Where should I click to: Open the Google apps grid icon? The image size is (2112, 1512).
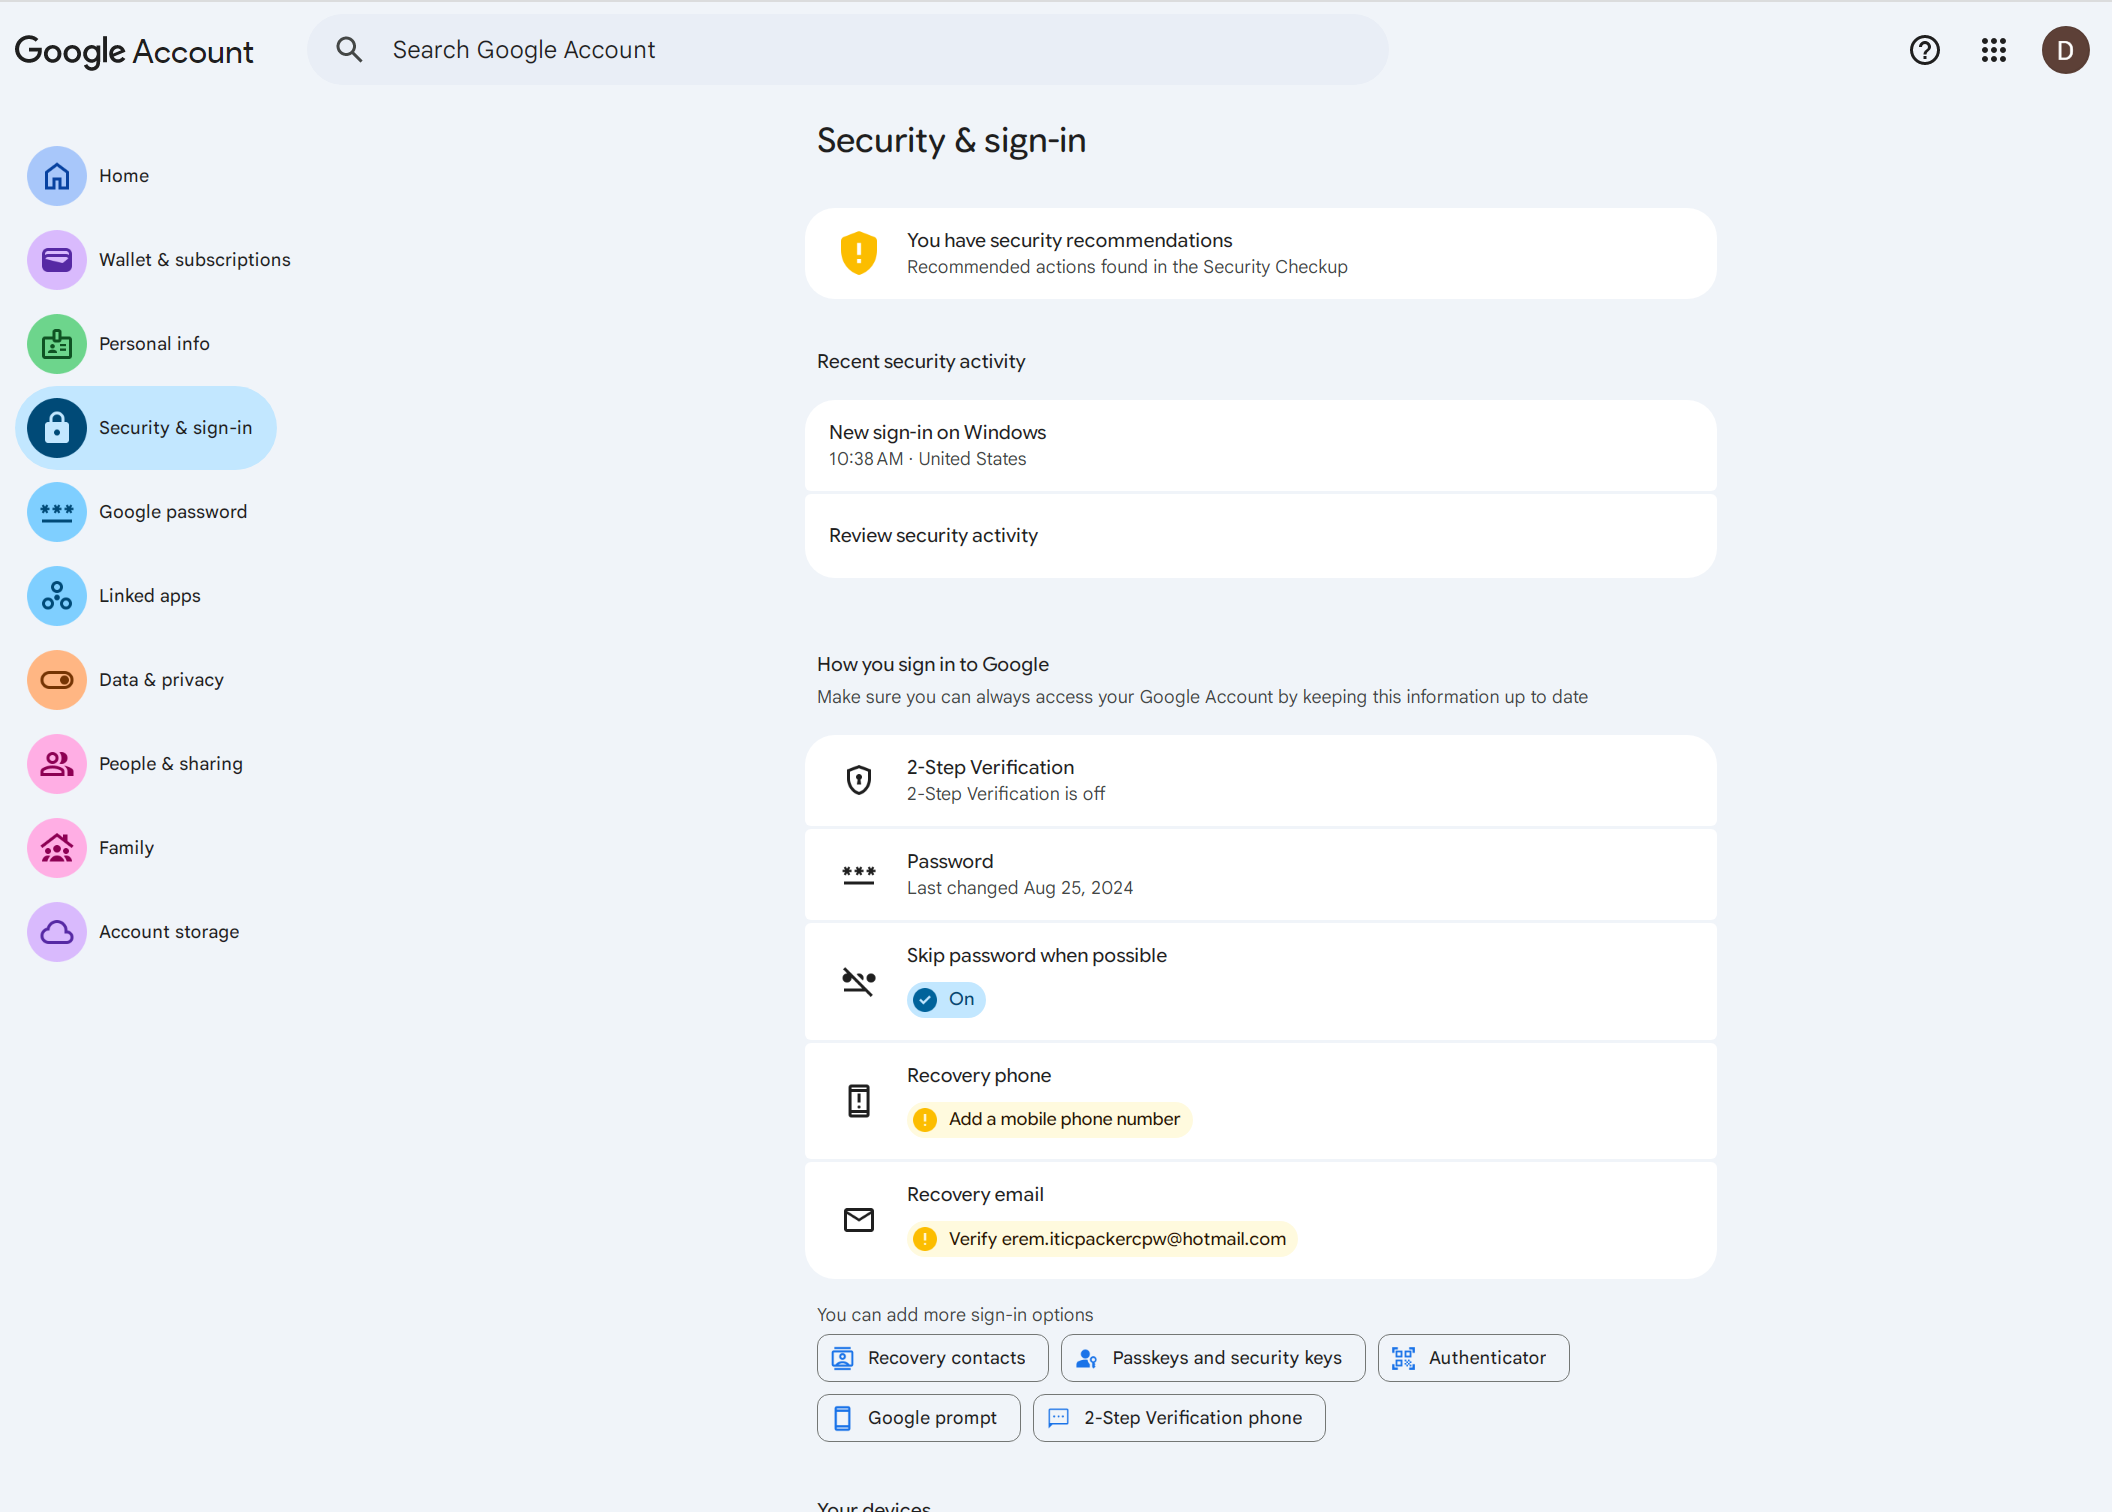pos(1994,50)
